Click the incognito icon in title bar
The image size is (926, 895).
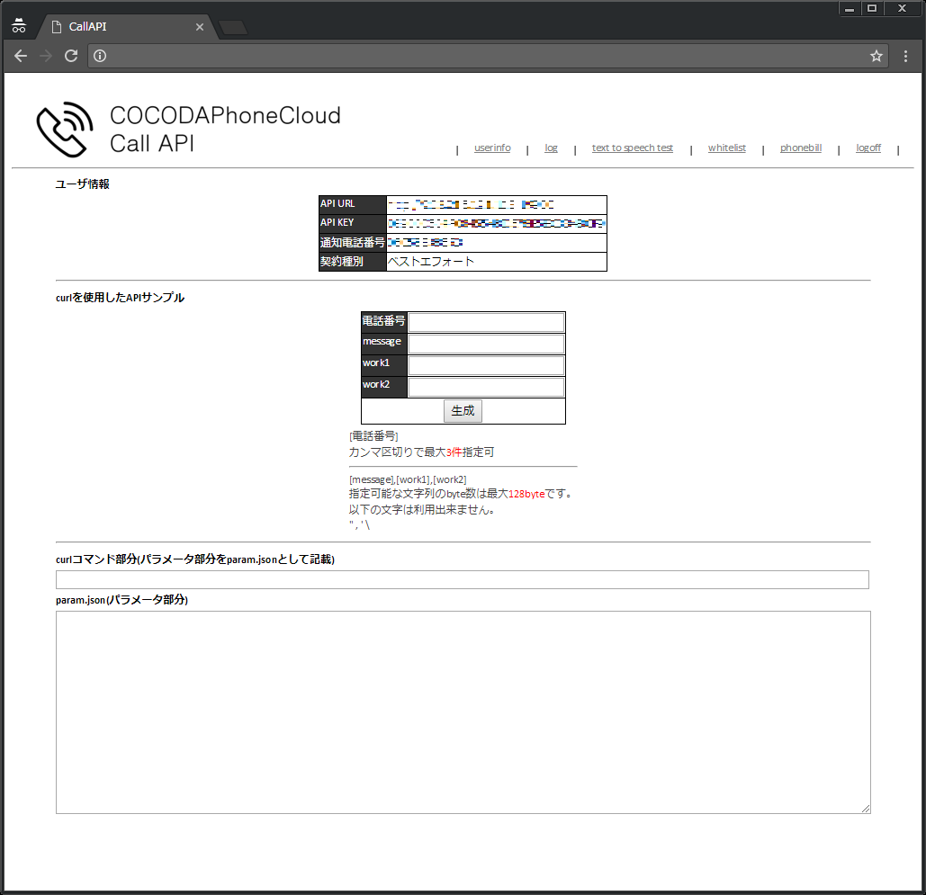19,26
